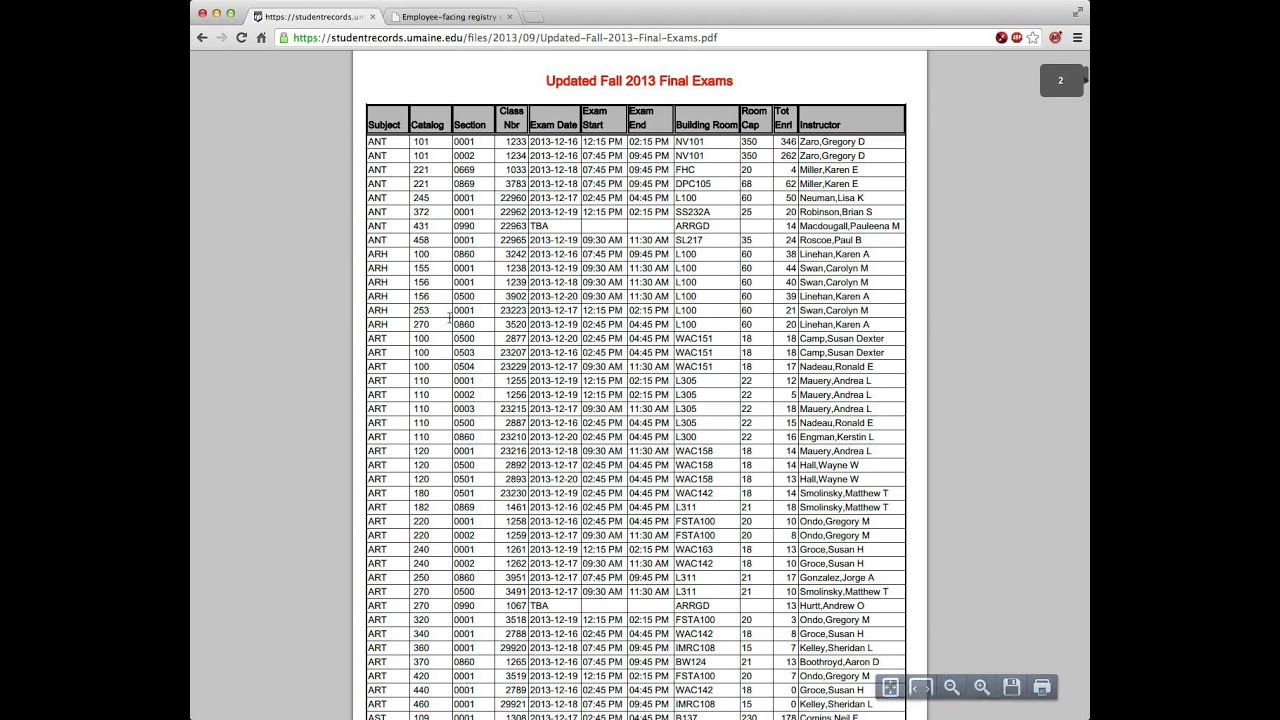Click enrollment value 262

[788, 156]
